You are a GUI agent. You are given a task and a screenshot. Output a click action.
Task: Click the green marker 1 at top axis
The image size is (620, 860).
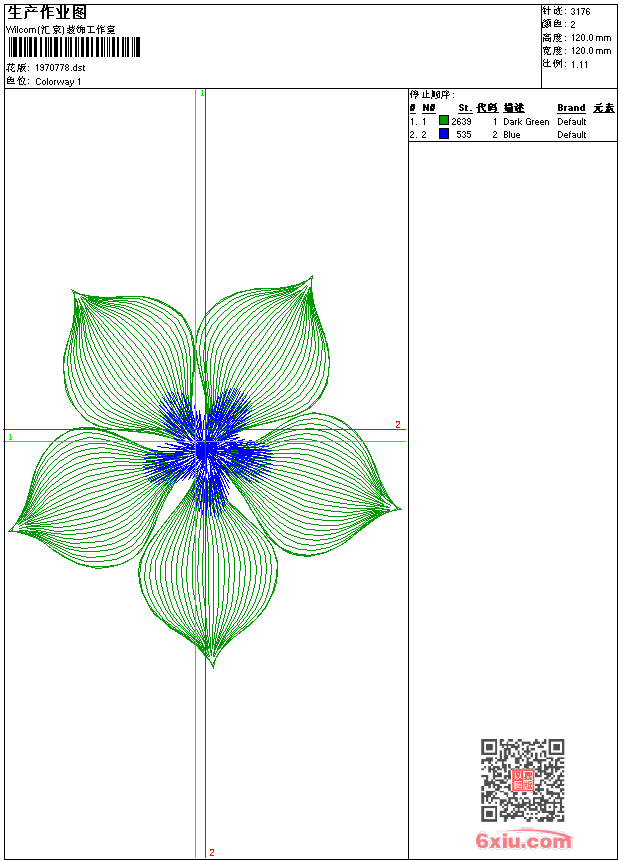pyautogui.click(x=202, y=93)
